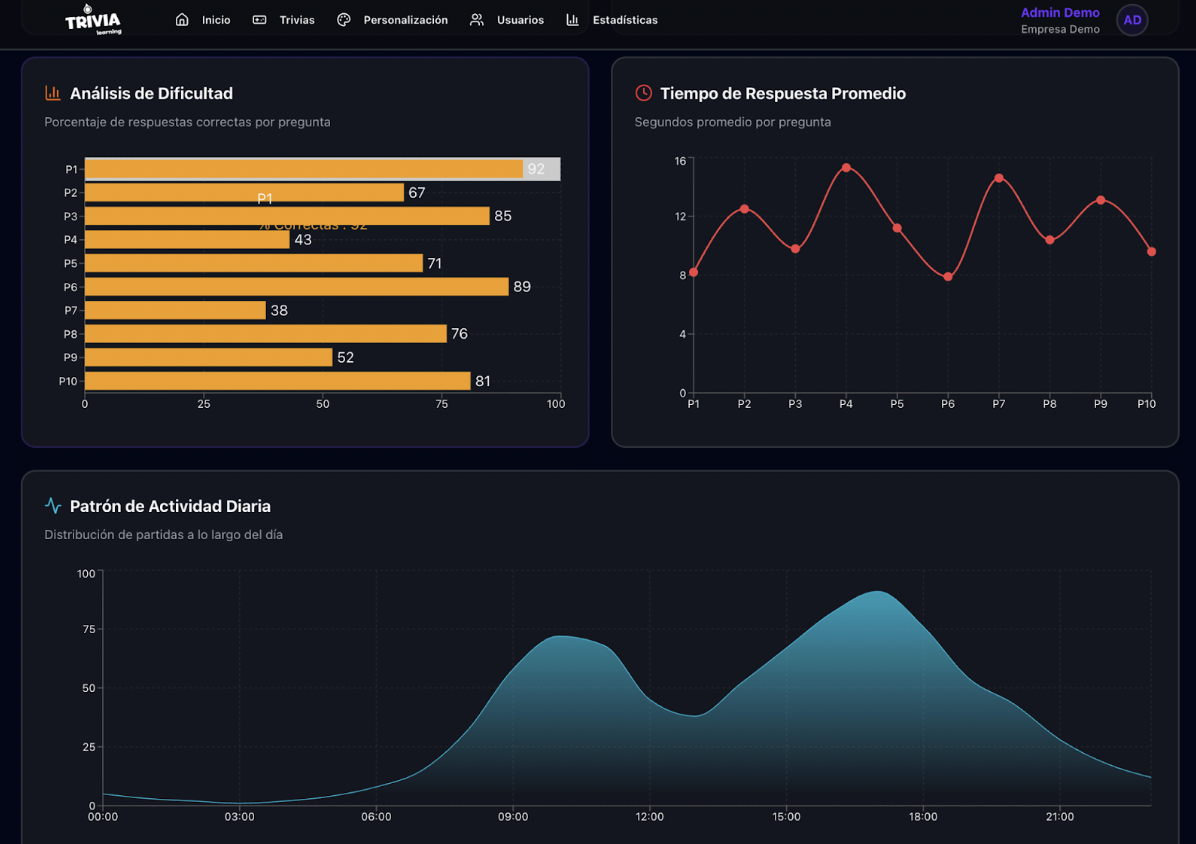This screenshot has height=844, width=1196.
Task: Click the chart icon beside Análisis de Dificultad
Action: [x=53, y=93]
